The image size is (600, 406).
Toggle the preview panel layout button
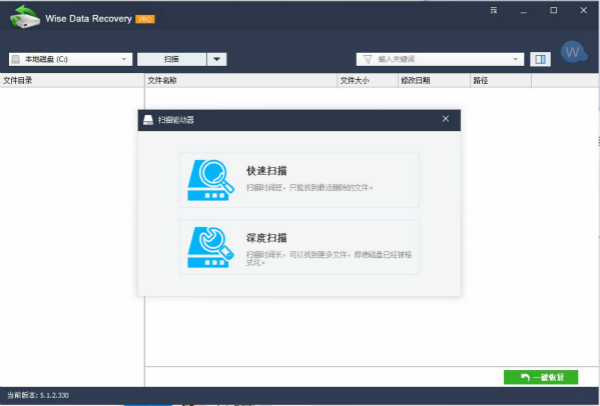540,59
